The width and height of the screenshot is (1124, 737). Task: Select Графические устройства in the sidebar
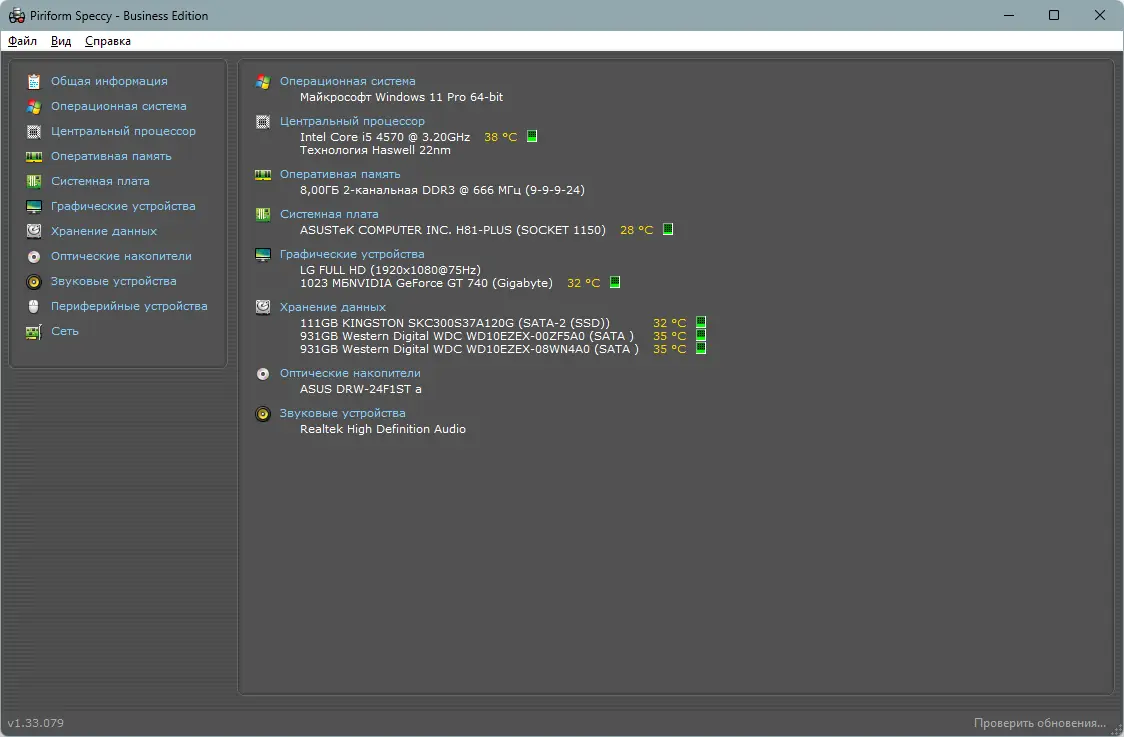click(123, 206)
